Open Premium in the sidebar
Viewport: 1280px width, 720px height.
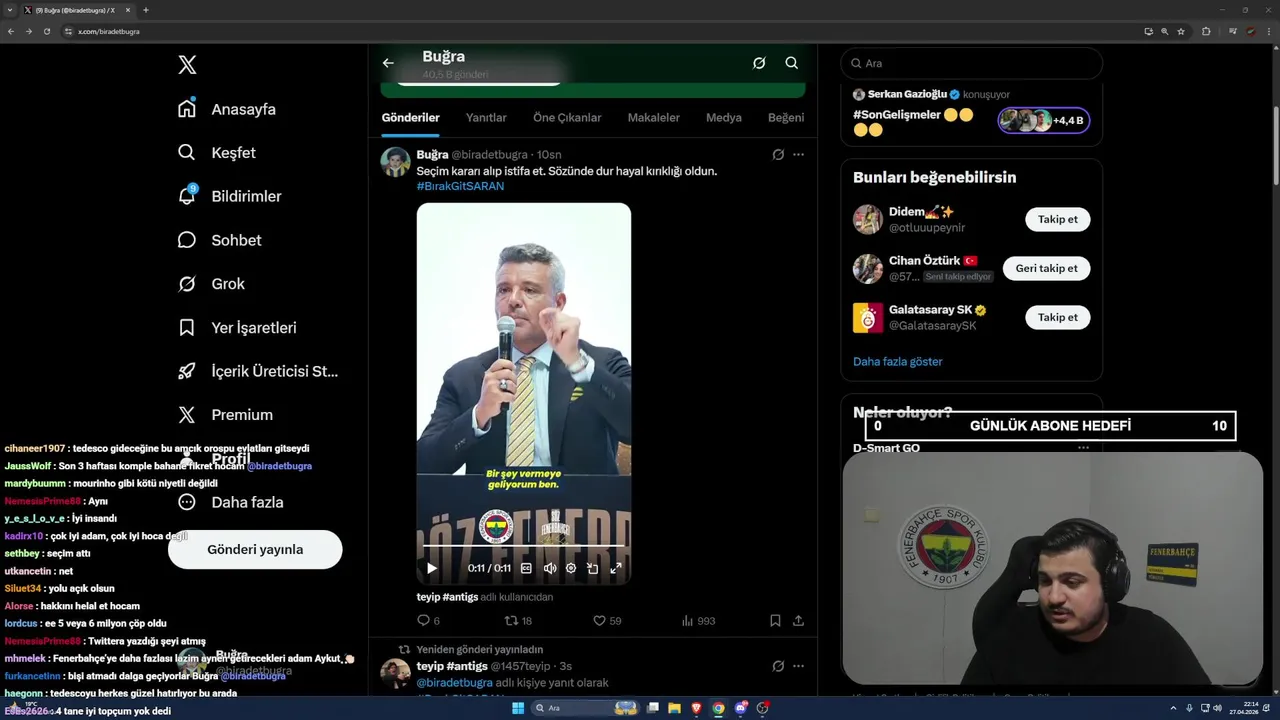pyautogui.click(x=225, y=415)
